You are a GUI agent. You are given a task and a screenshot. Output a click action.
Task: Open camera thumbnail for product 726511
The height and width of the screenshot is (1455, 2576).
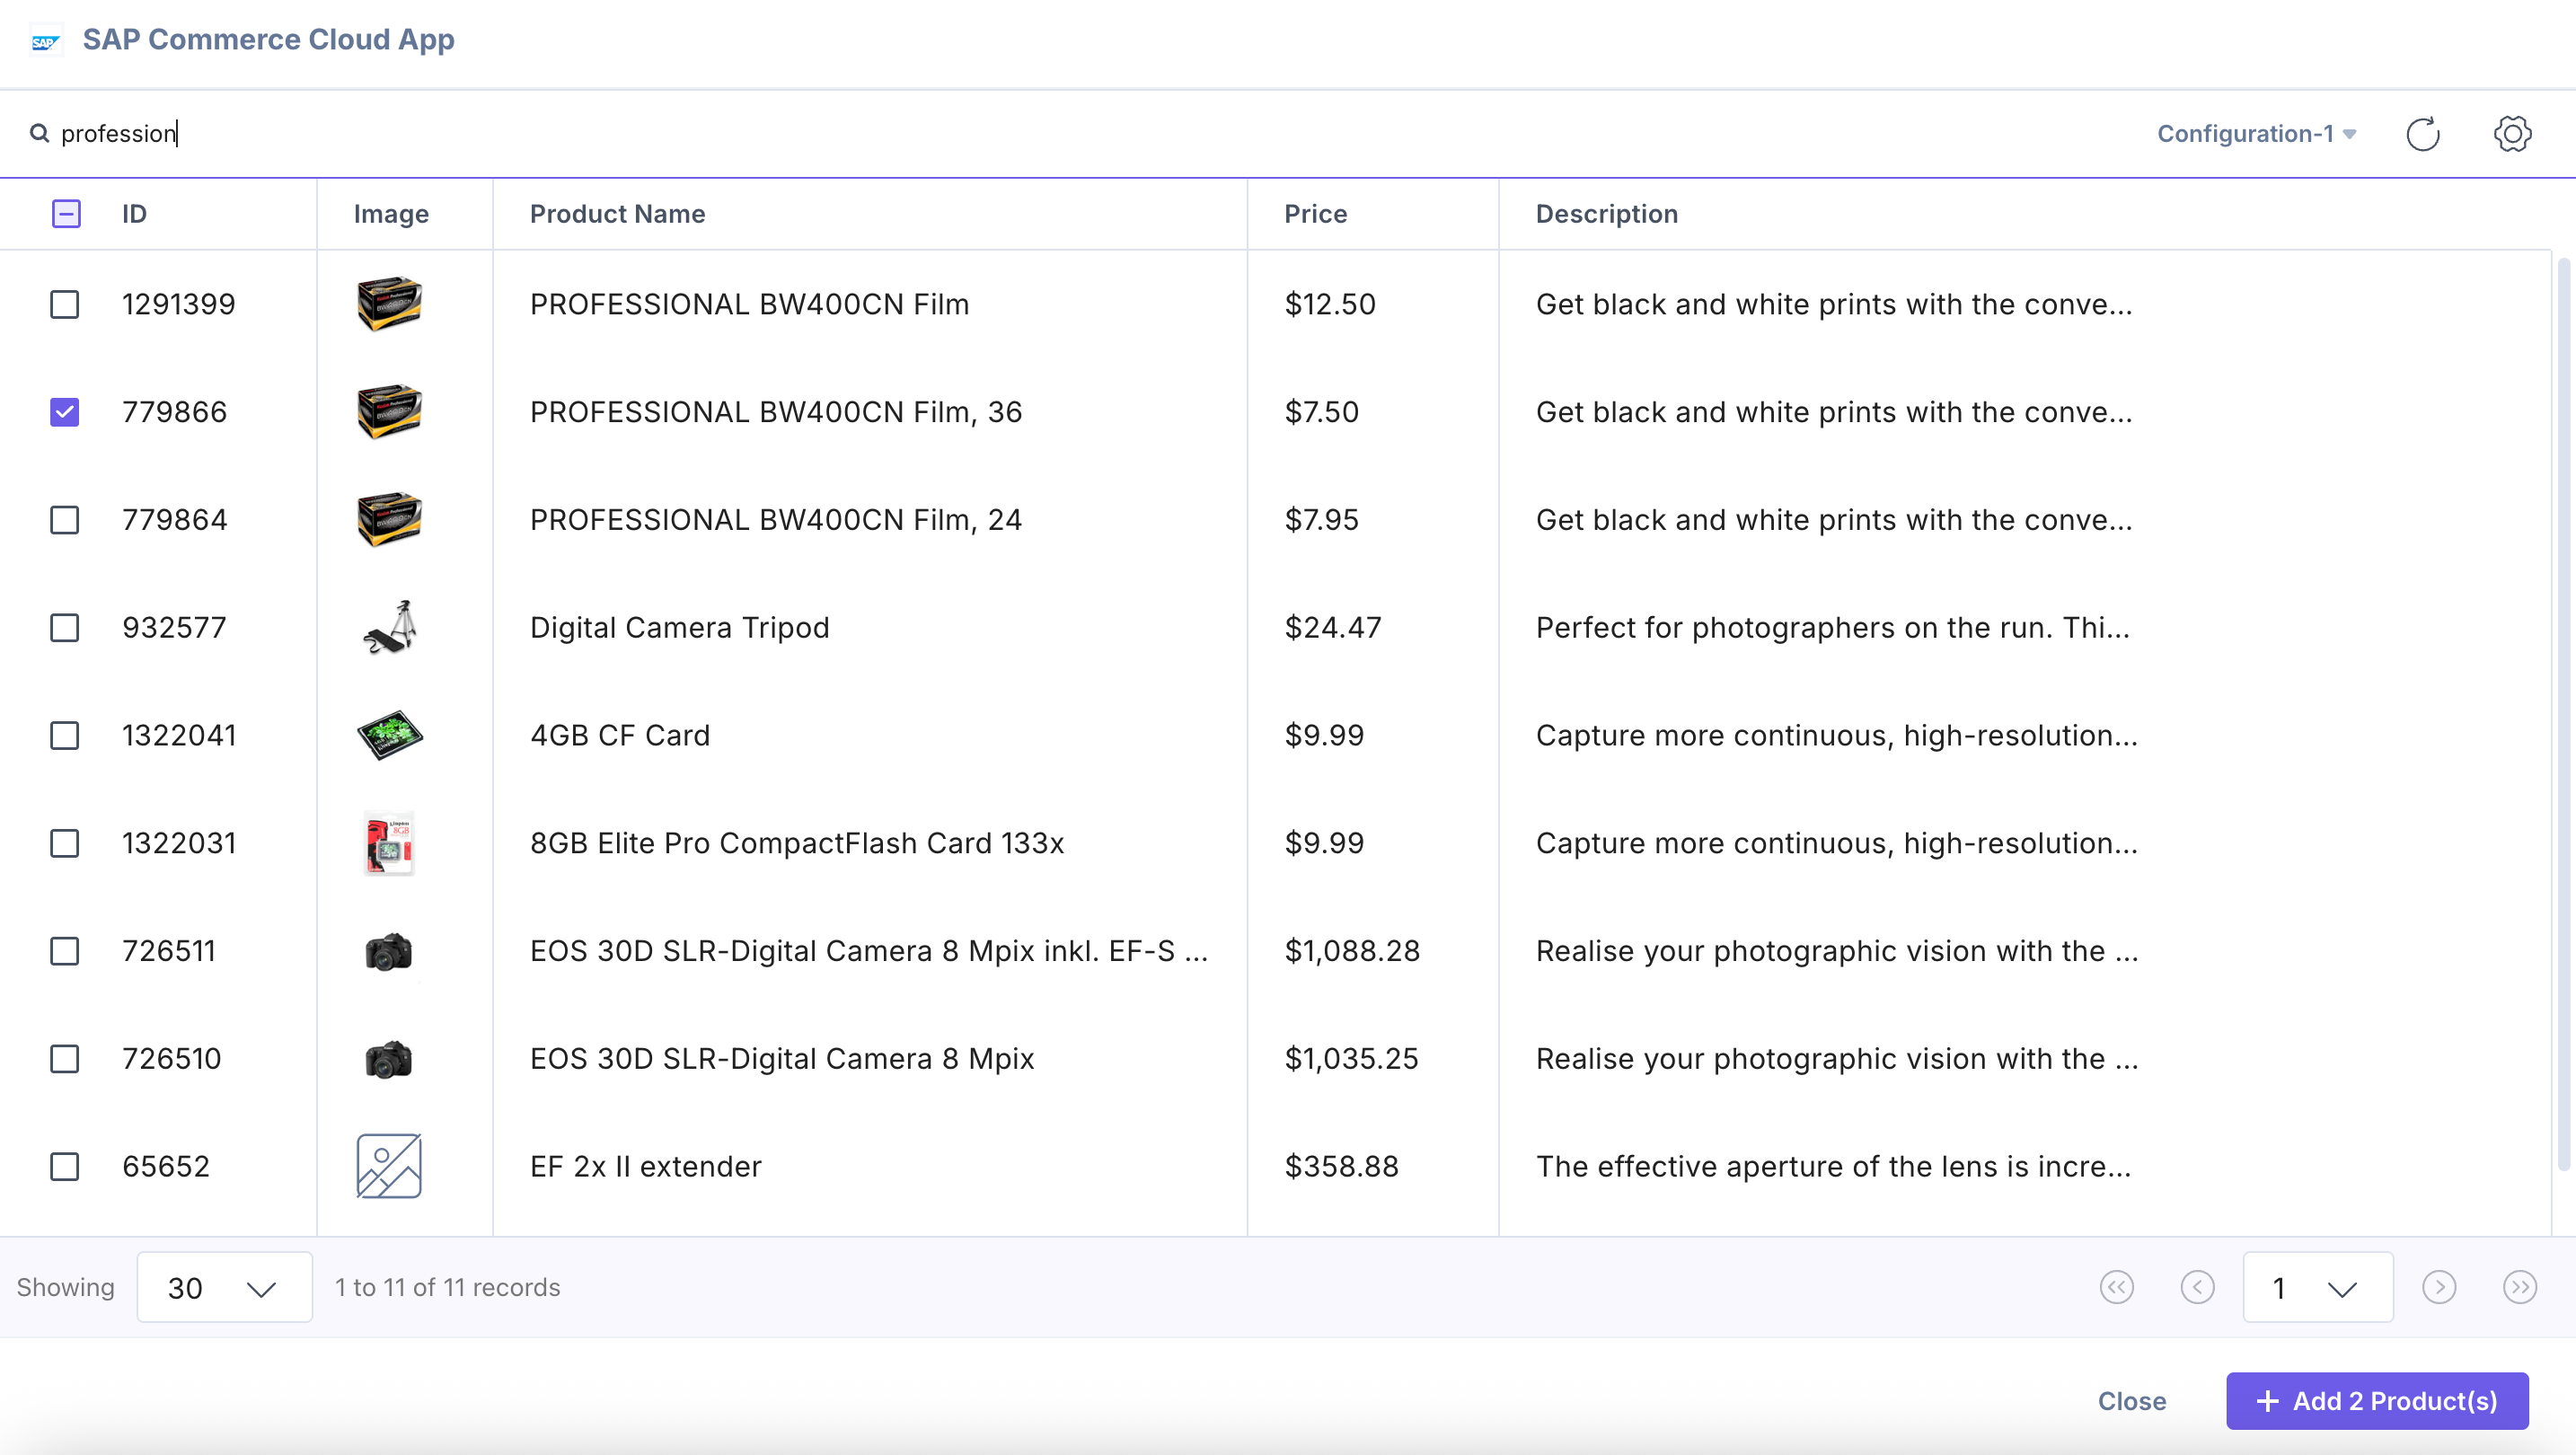[x=389, y=951]
